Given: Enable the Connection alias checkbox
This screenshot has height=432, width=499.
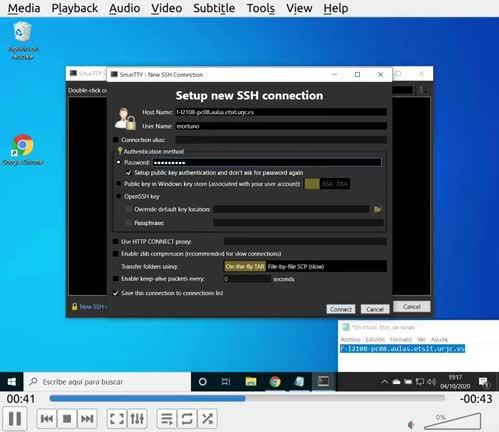Looking at the screenshot, I should click(116, 140).
